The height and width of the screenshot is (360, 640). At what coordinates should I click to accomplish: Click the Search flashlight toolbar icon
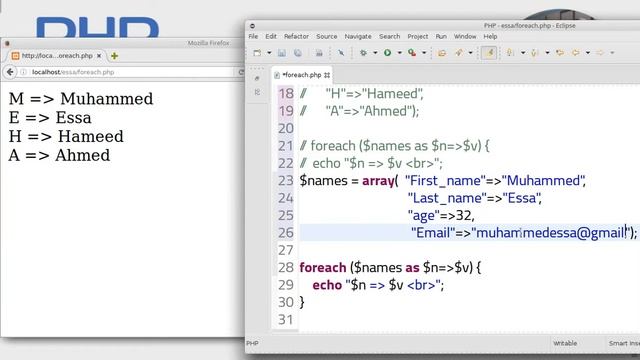[459, 53]
